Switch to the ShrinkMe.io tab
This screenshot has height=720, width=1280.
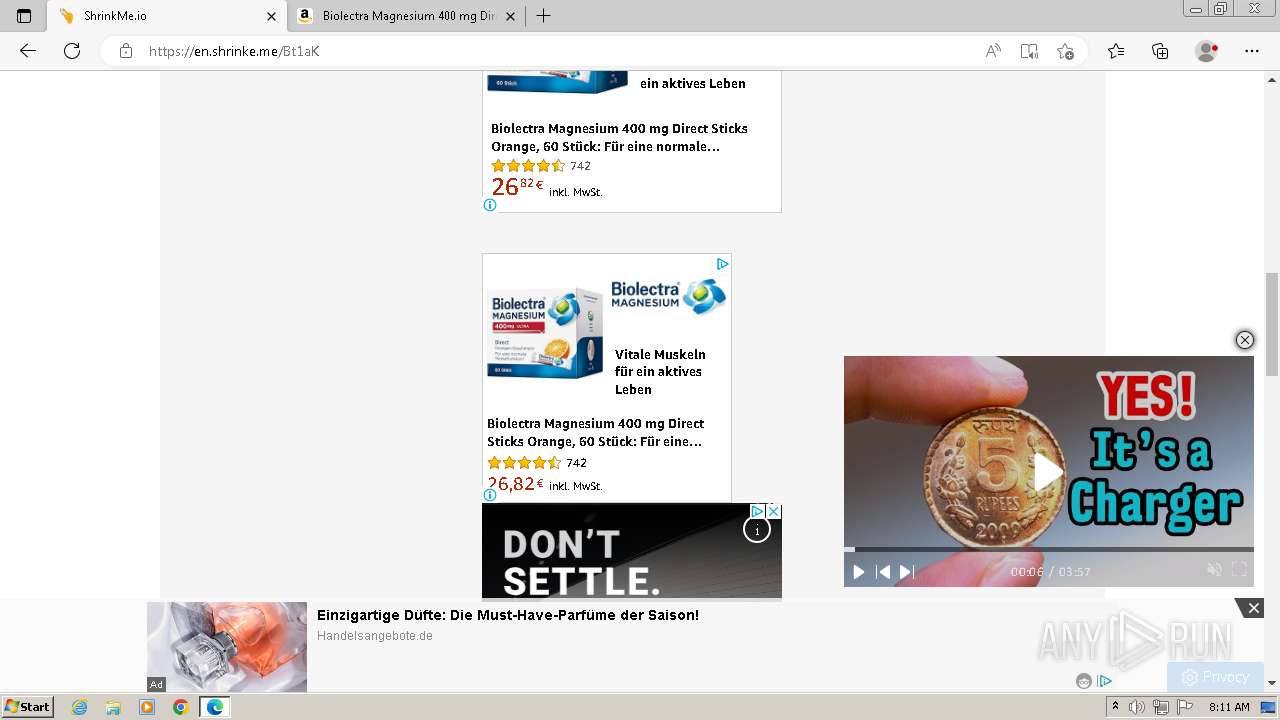[167, 16]
